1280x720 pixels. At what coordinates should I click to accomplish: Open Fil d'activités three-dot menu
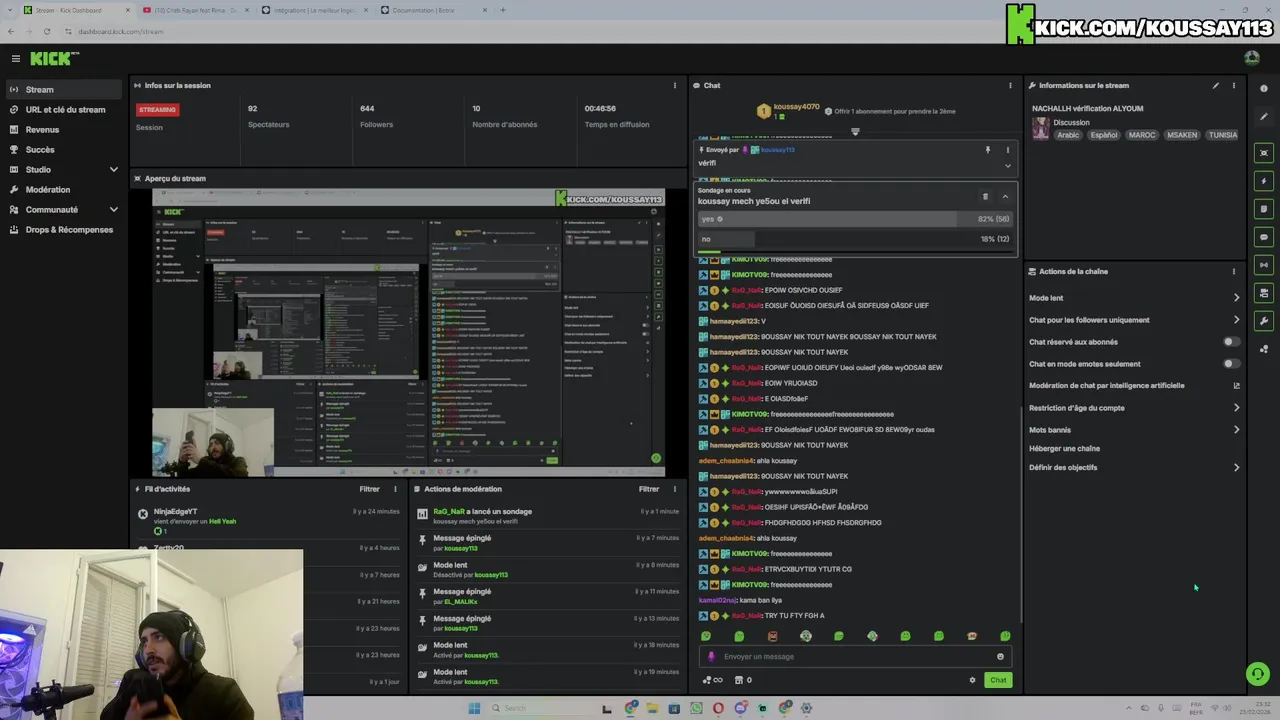pos(395,489)
